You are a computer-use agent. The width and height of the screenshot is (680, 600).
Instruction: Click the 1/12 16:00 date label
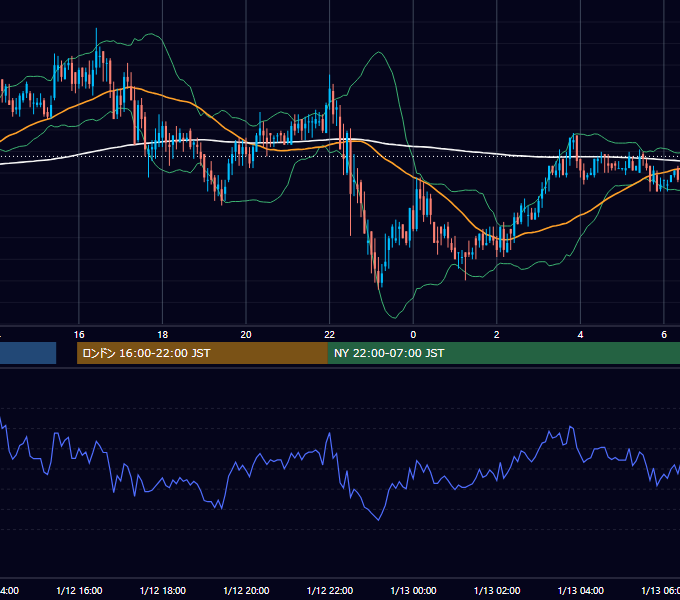(79, 590)
